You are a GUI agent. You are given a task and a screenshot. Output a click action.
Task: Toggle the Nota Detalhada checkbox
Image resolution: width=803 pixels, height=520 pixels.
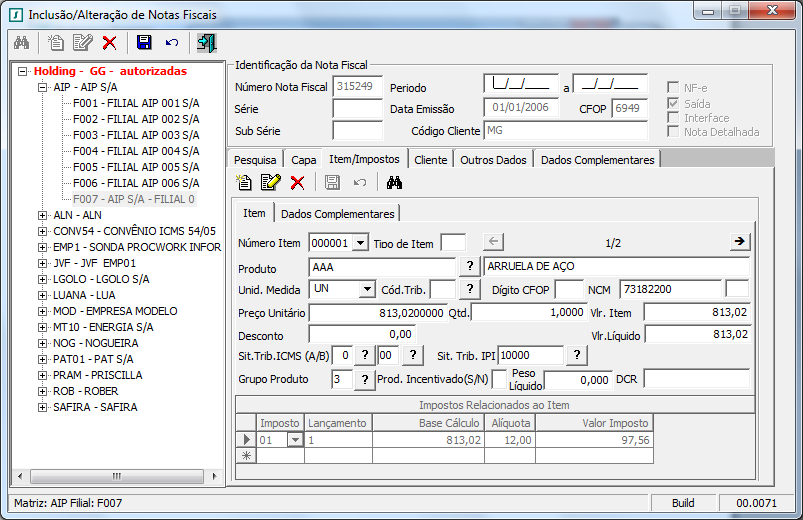point(674,132)
